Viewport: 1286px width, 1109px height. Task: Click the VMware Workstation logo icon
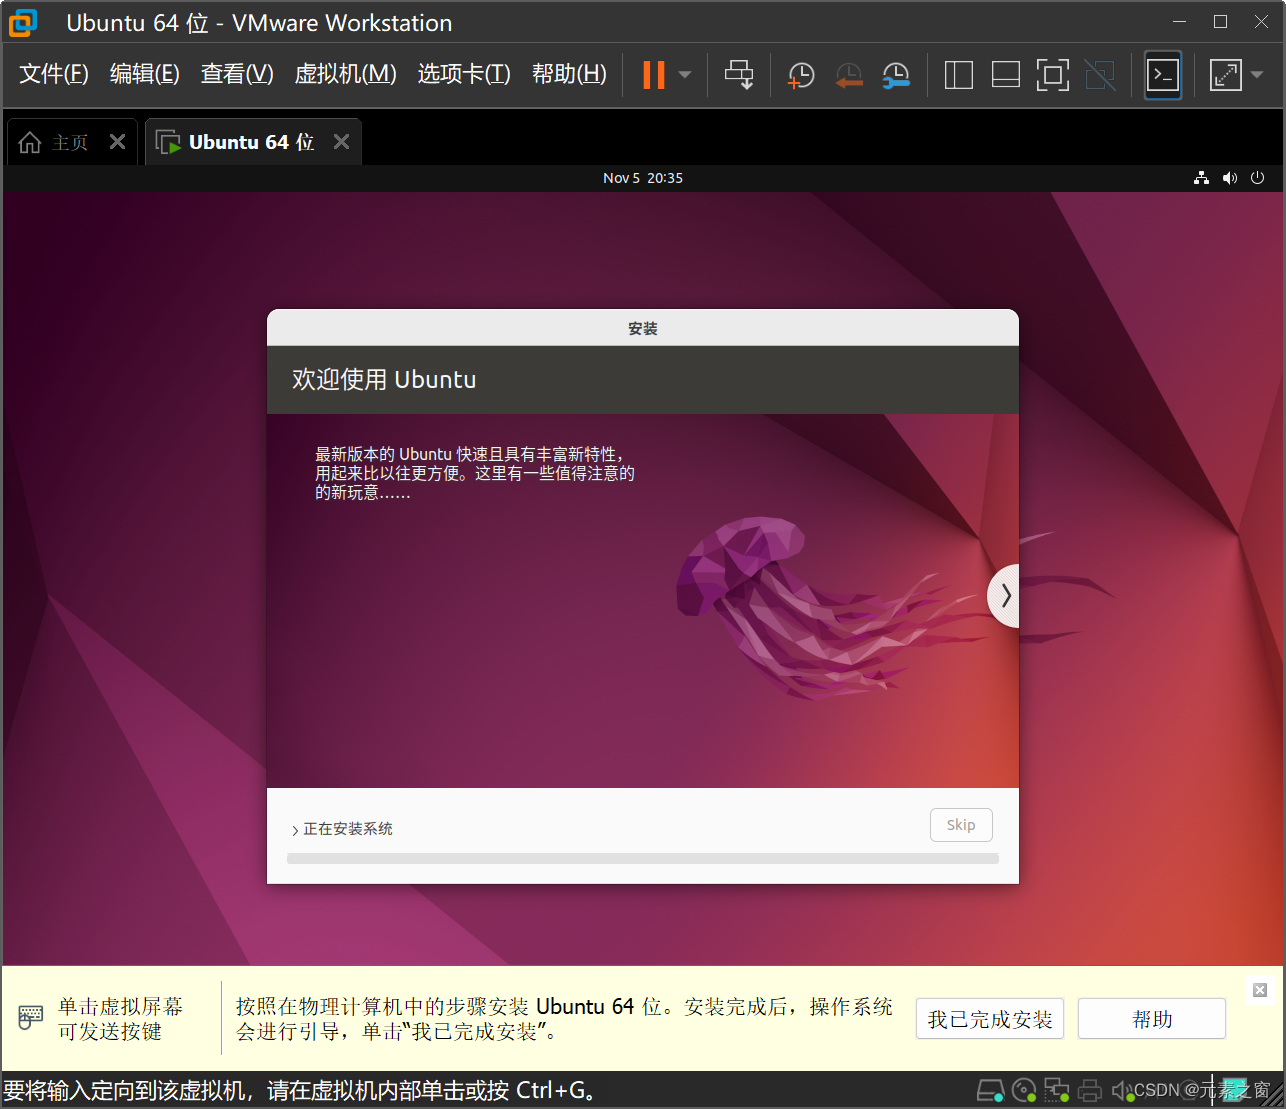22,22
